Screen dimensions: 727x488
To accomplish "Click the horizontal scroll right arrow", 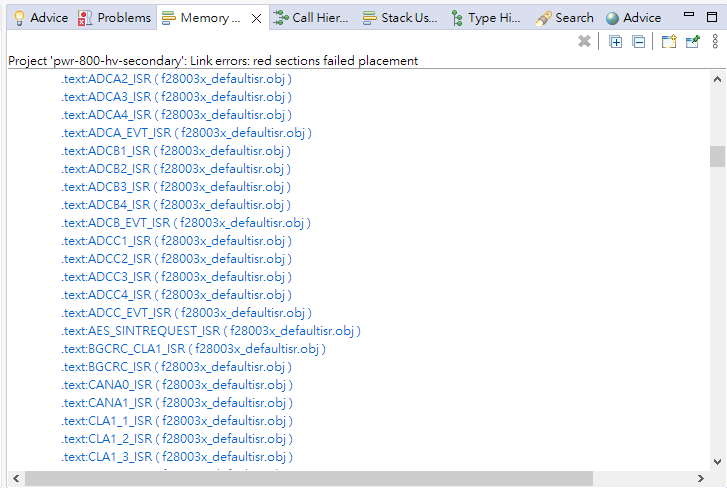I will pos(701,478).
